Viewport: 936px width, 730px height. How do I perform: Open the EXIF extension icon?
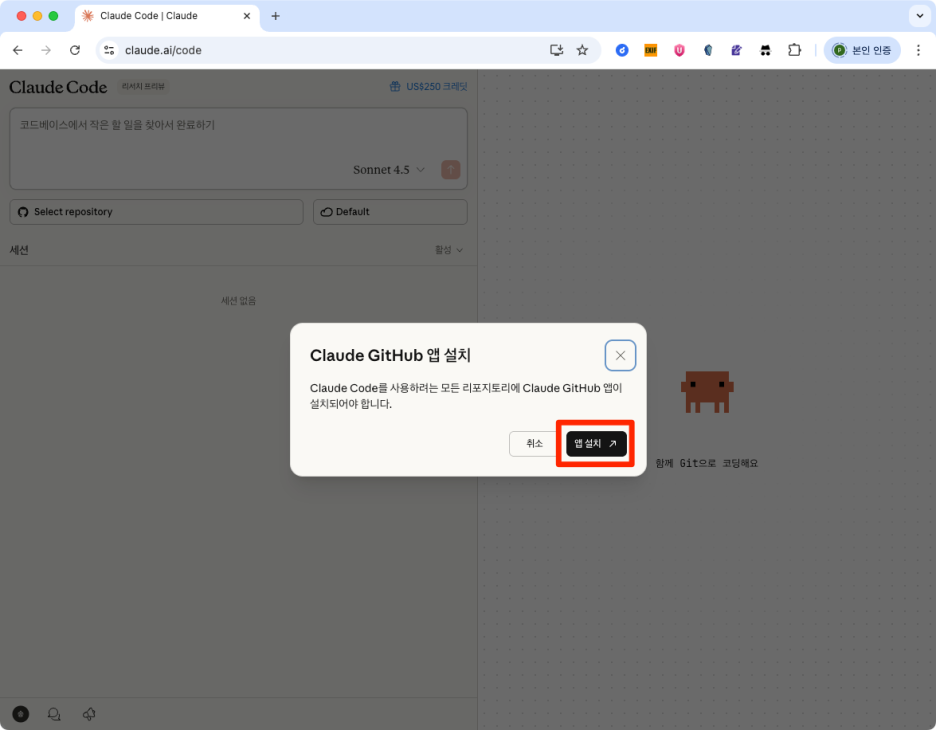coord(651,50)
